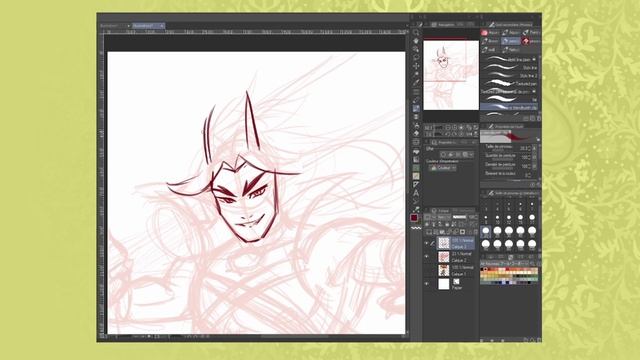Viewport: 640px width, 360px height.
Task: Select the Calque 3 layer row
Action: [x=456, y=243]
